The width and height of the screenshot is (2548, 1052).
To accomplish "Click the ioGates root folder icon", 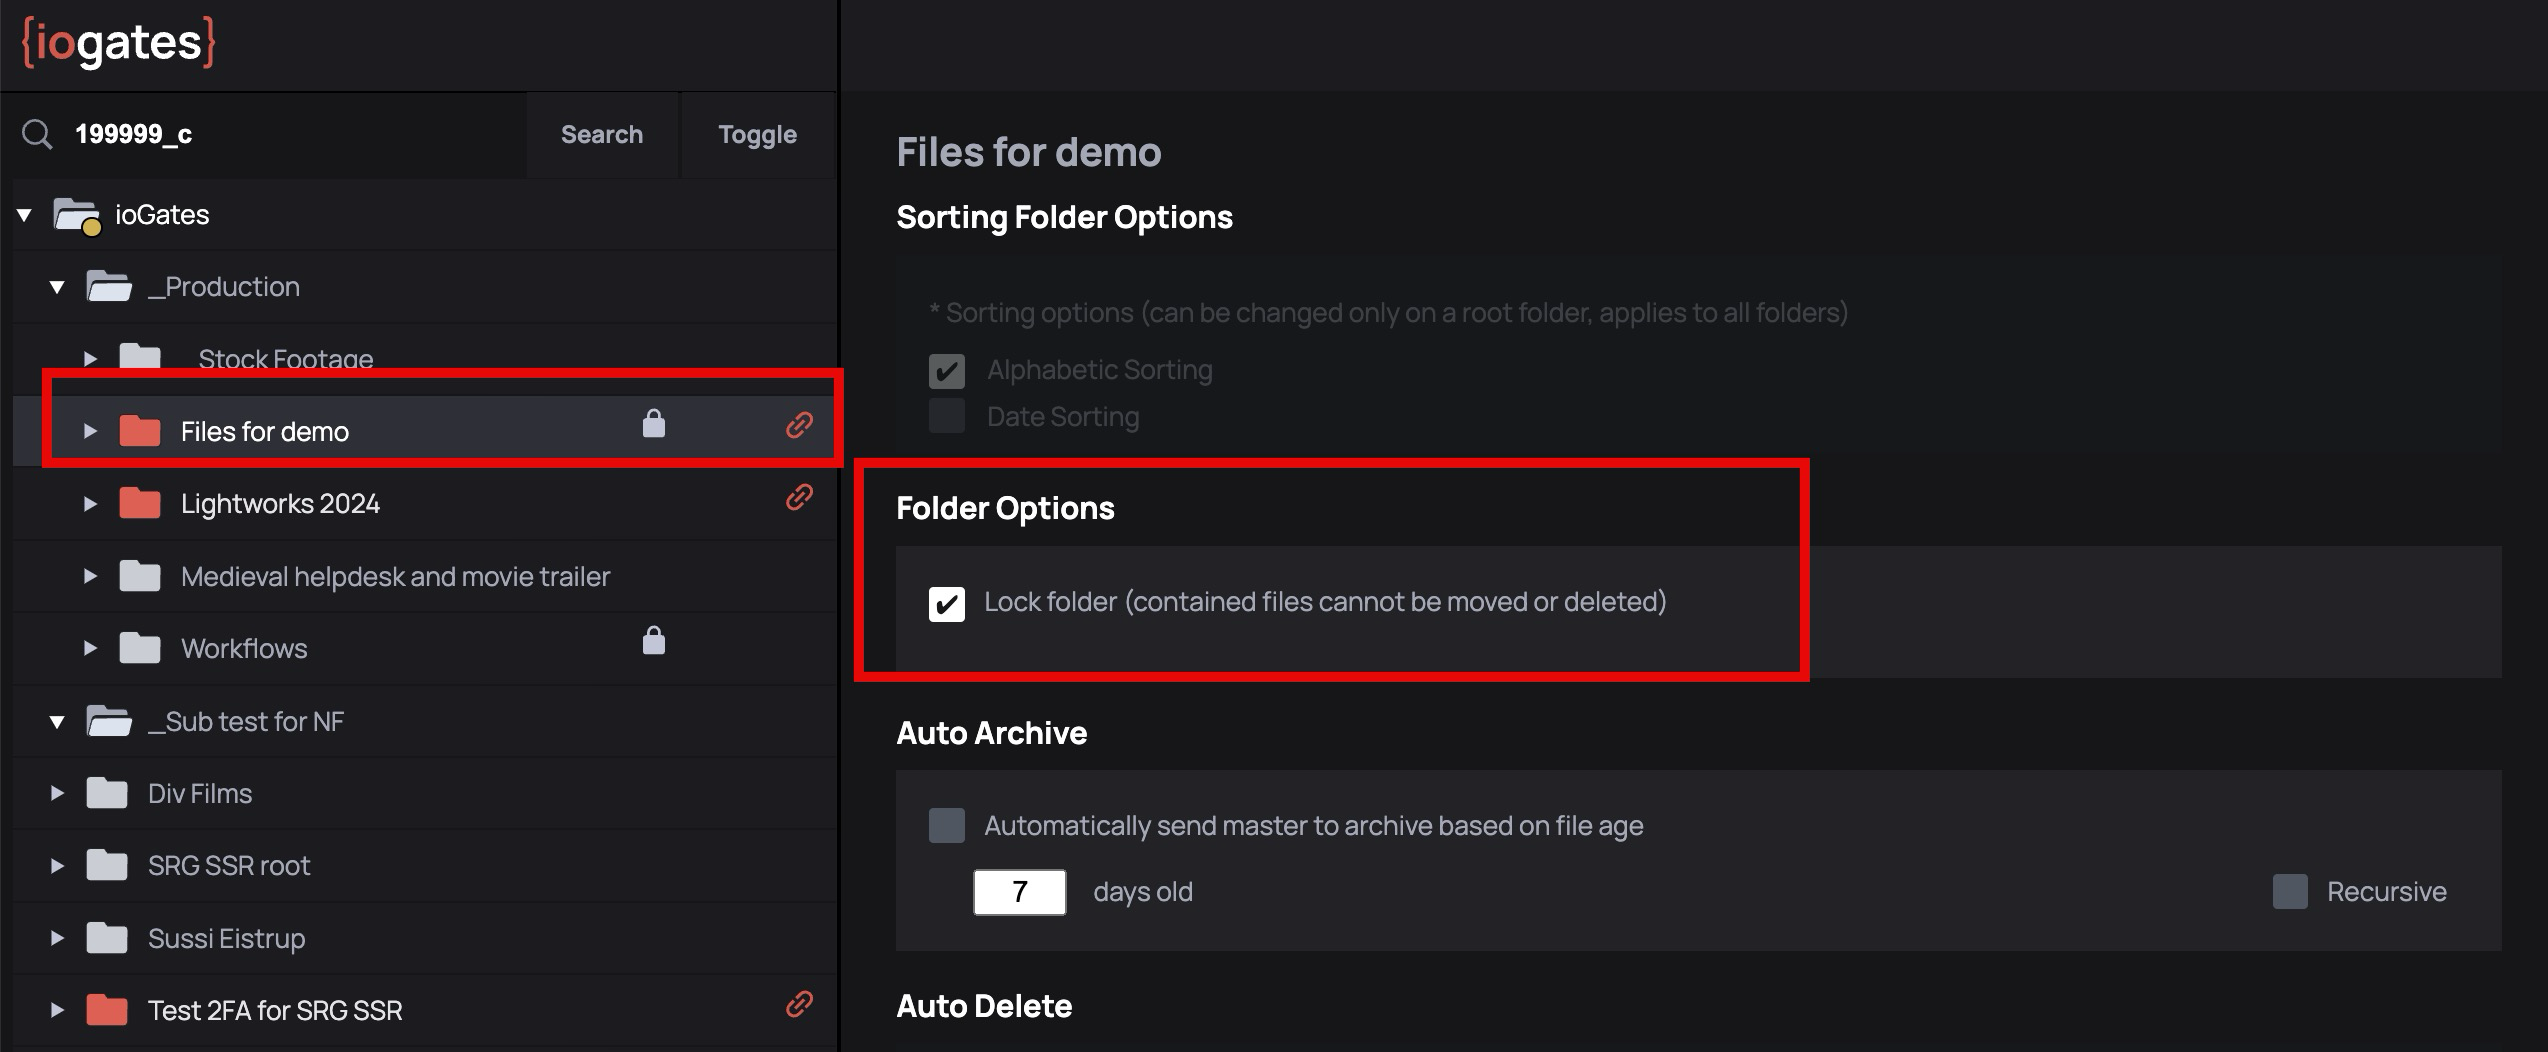I will tap(76, 215).
